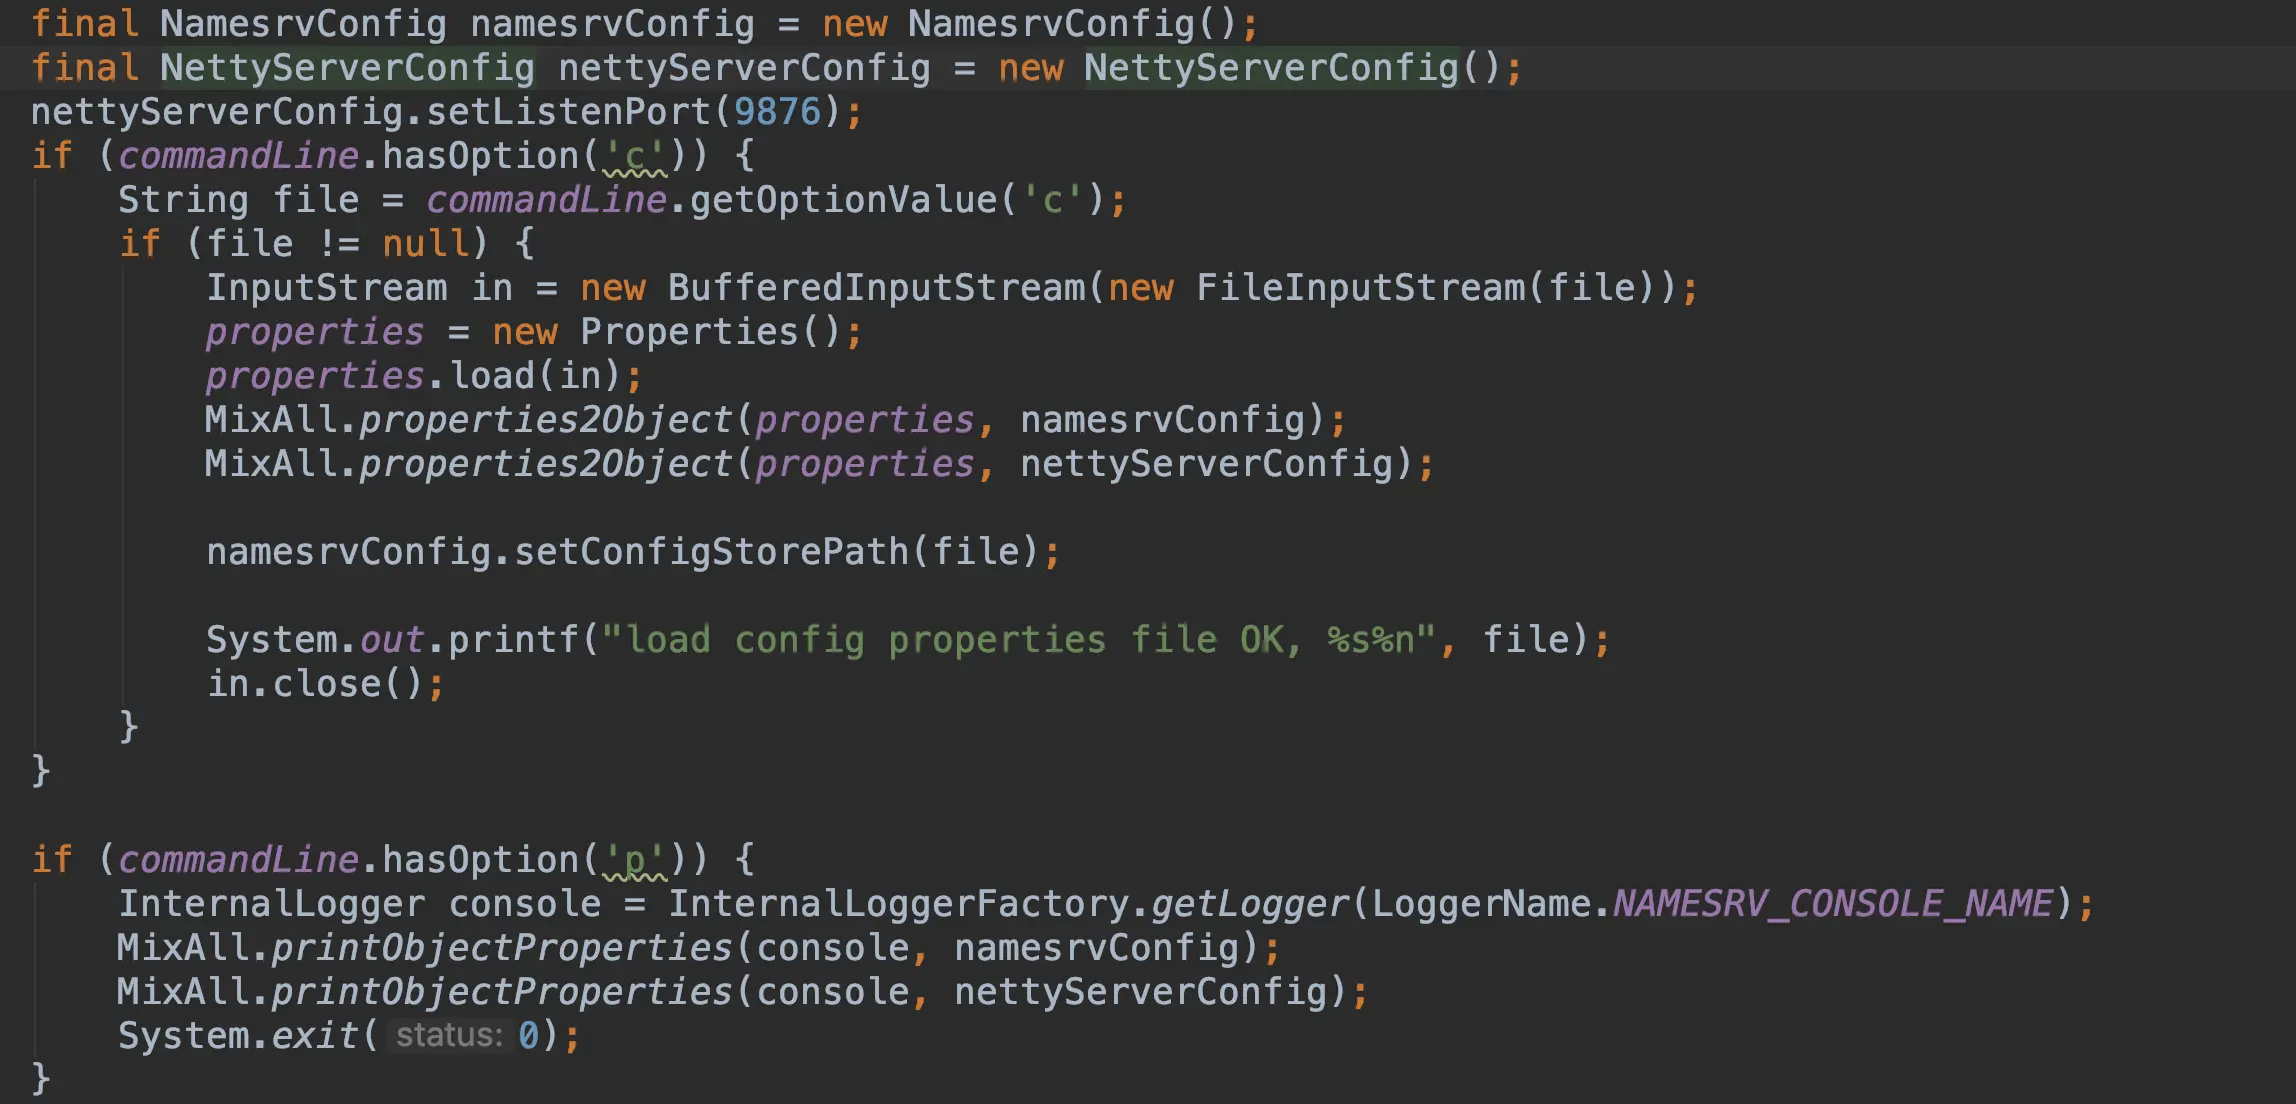Click the NamesrvConfig constructor call

coord(1050,24)
